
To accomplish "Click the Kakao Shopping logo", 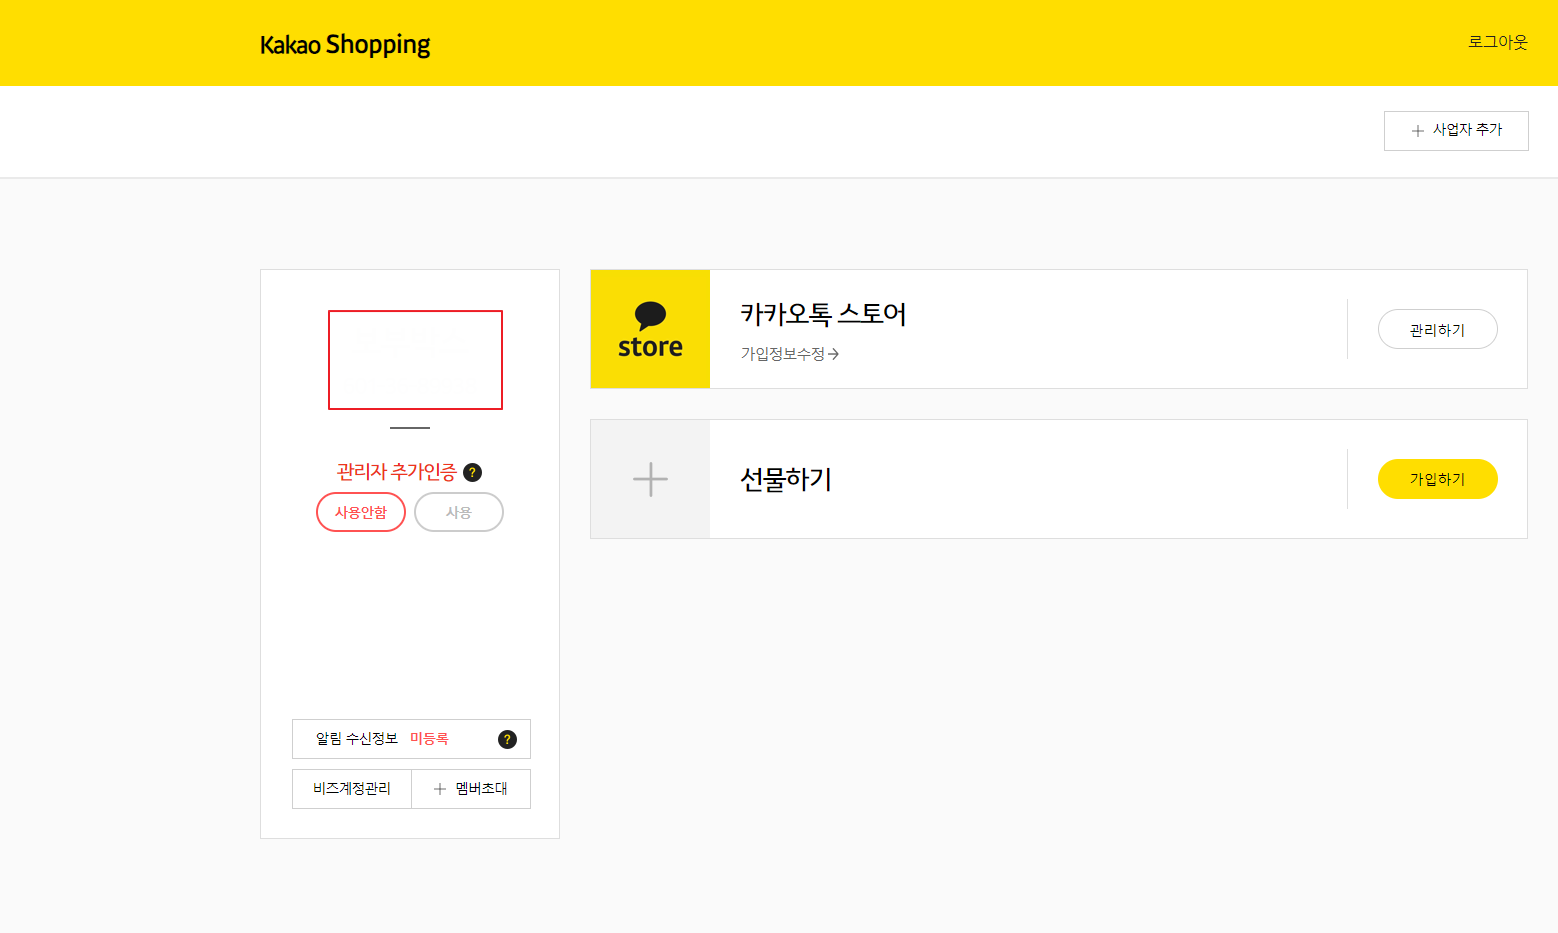I will pyautogui.click(x=345, y=45).
